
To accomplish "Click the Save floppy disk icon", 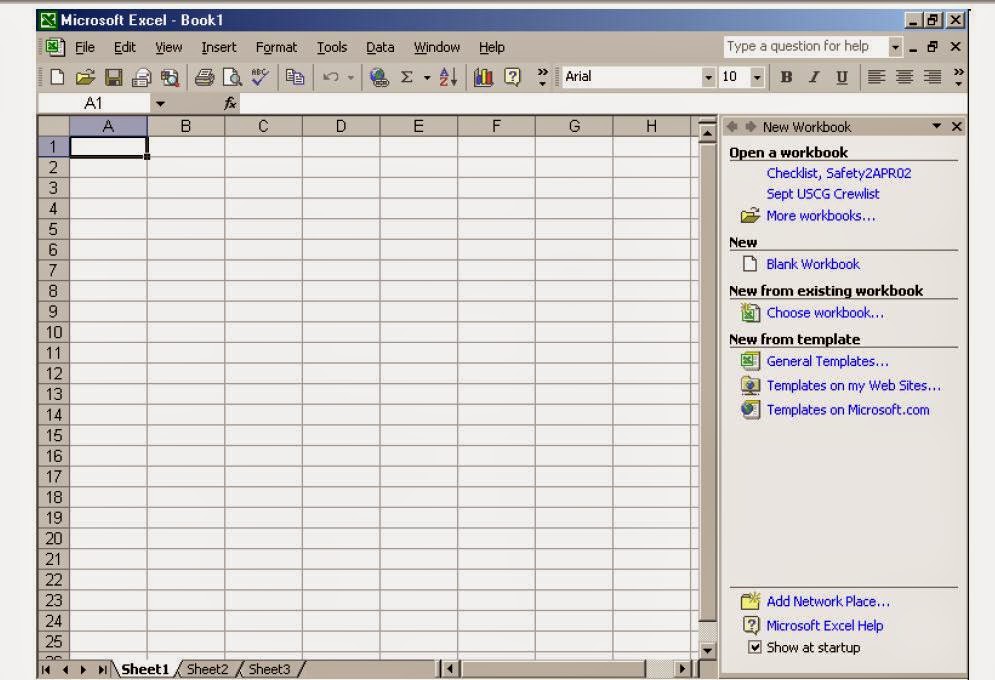I will 114,77.
